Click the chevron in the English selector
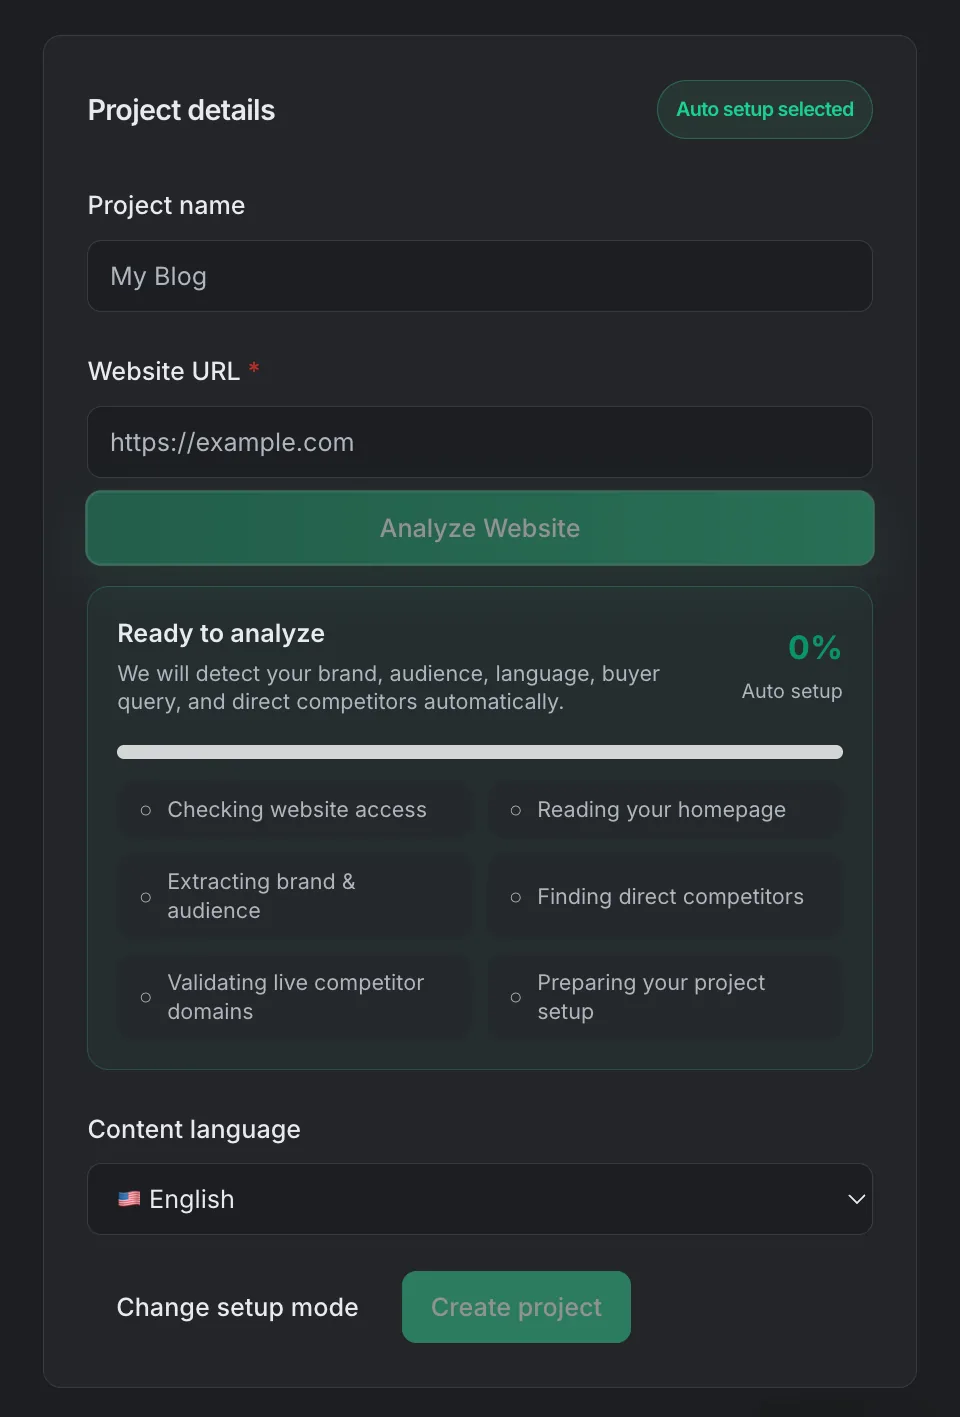The image size is (960, 1417). pos(856,1198)
